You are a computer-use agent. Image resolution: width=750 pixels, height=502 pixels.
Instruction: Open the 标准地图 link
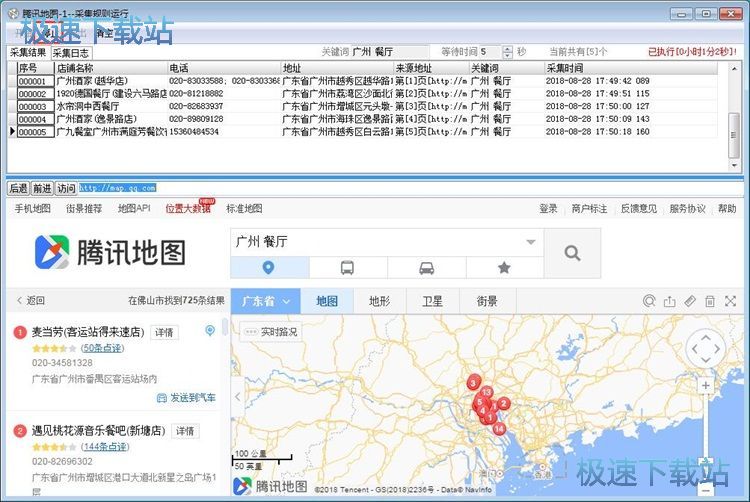tap(244, 208)
